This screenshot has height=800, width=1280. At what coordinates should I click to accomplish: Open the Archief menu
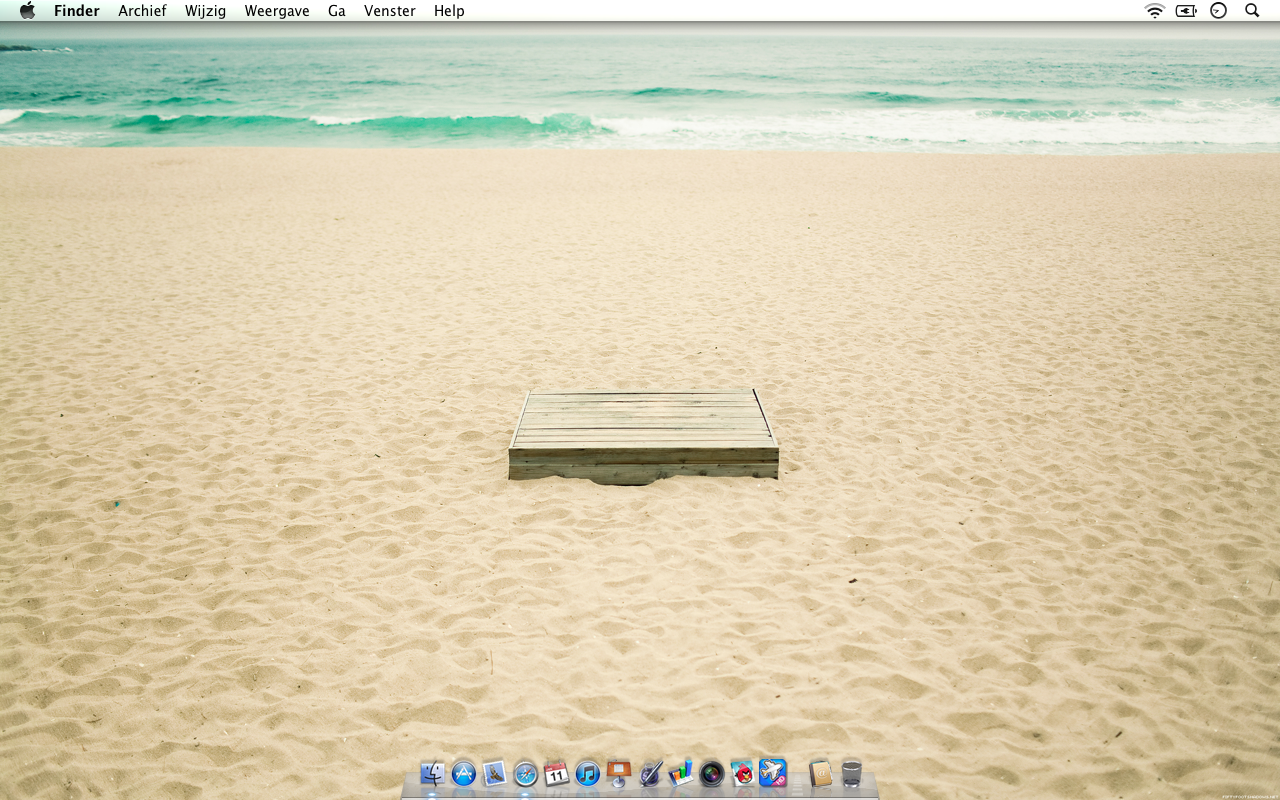[142, 11]
